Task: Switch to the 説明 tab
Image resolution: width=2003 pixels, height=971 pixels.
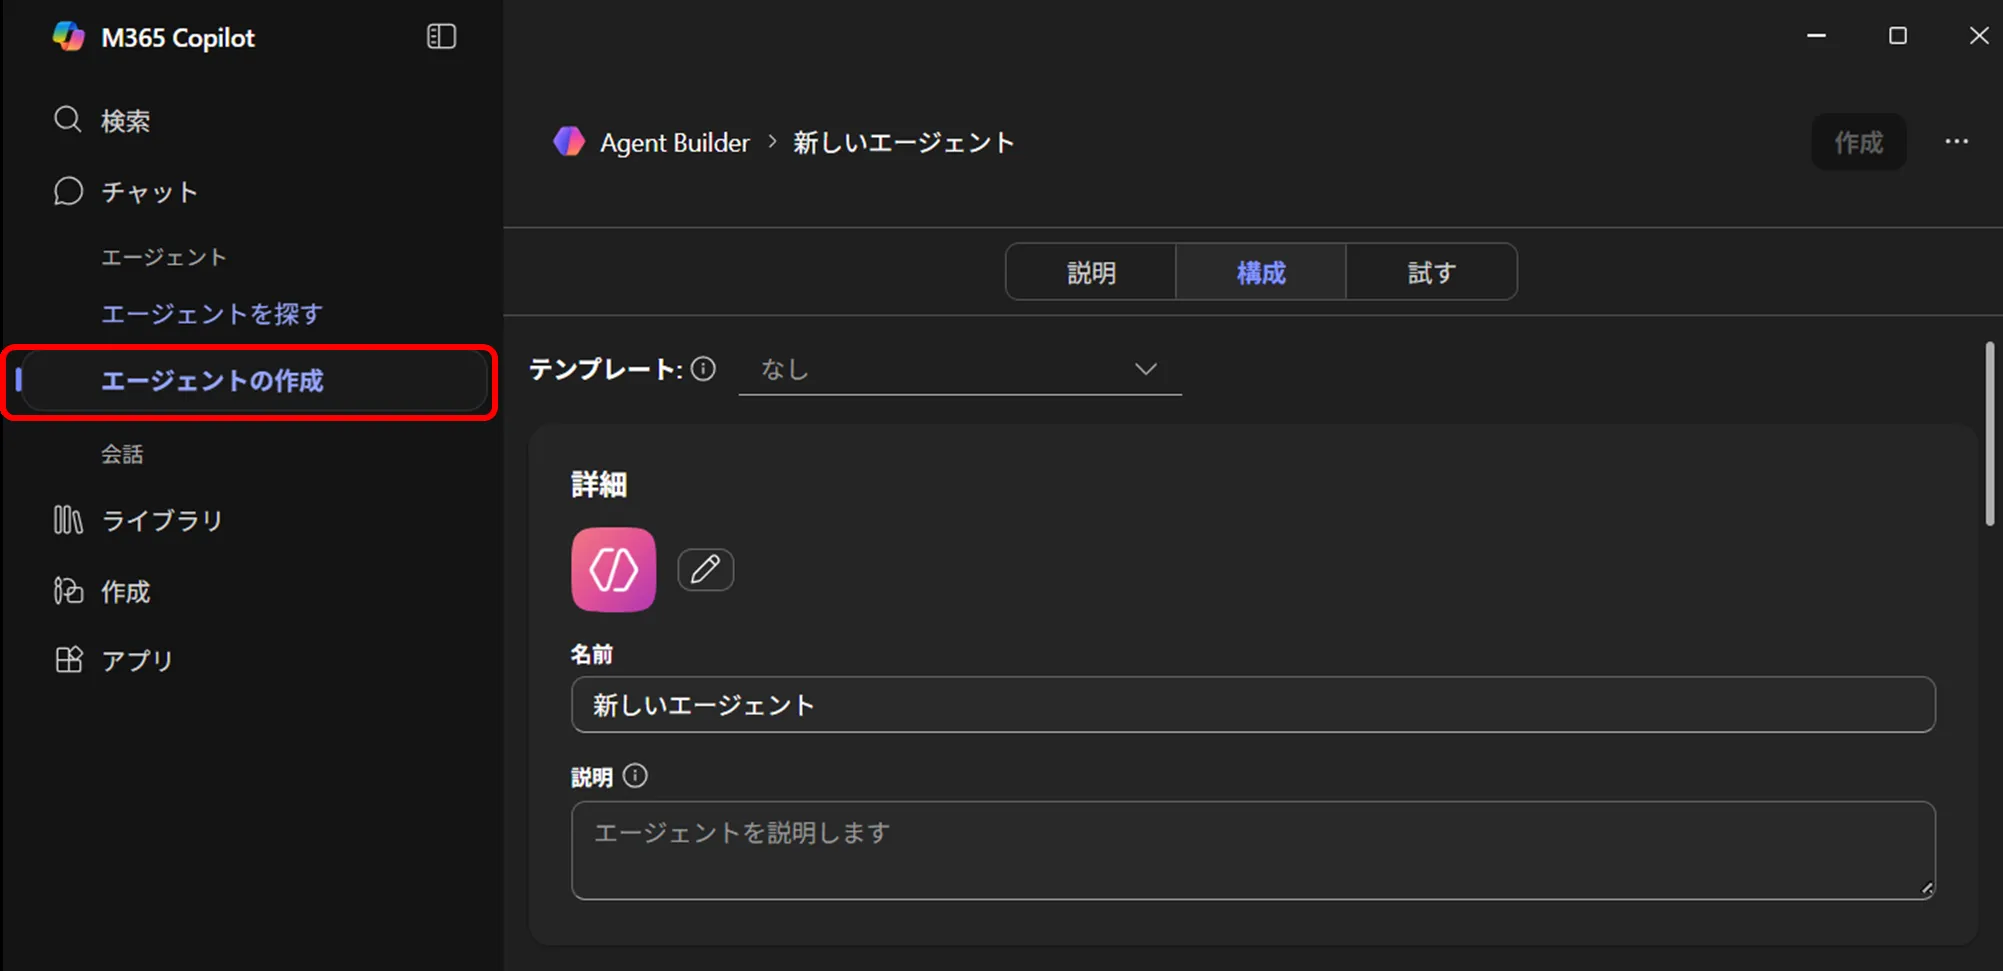Action: click(1091, 272)
